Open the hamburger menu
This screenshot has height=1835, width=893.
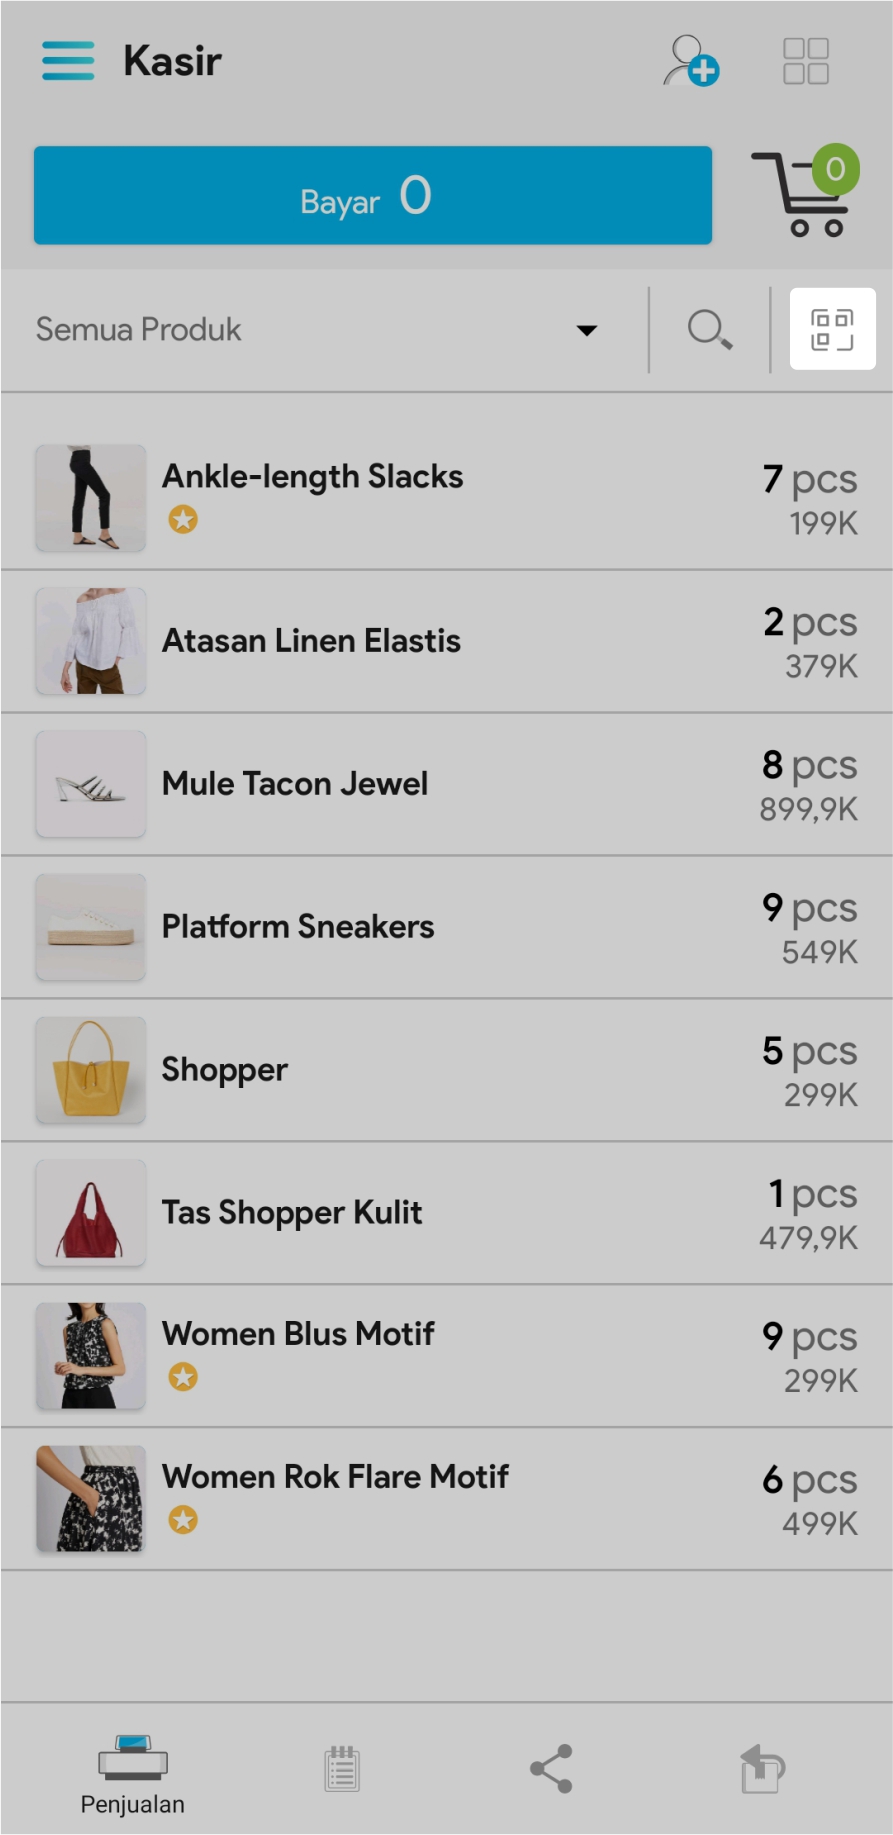[68, 60]
